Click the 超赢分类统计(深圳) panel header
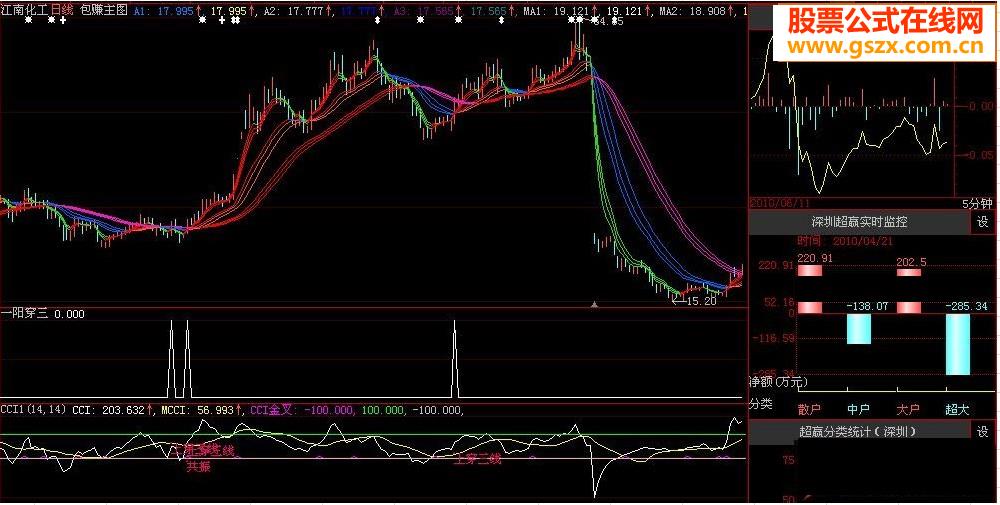The height and width of the screenshot is (505, 1000). [x=859, y=432]
